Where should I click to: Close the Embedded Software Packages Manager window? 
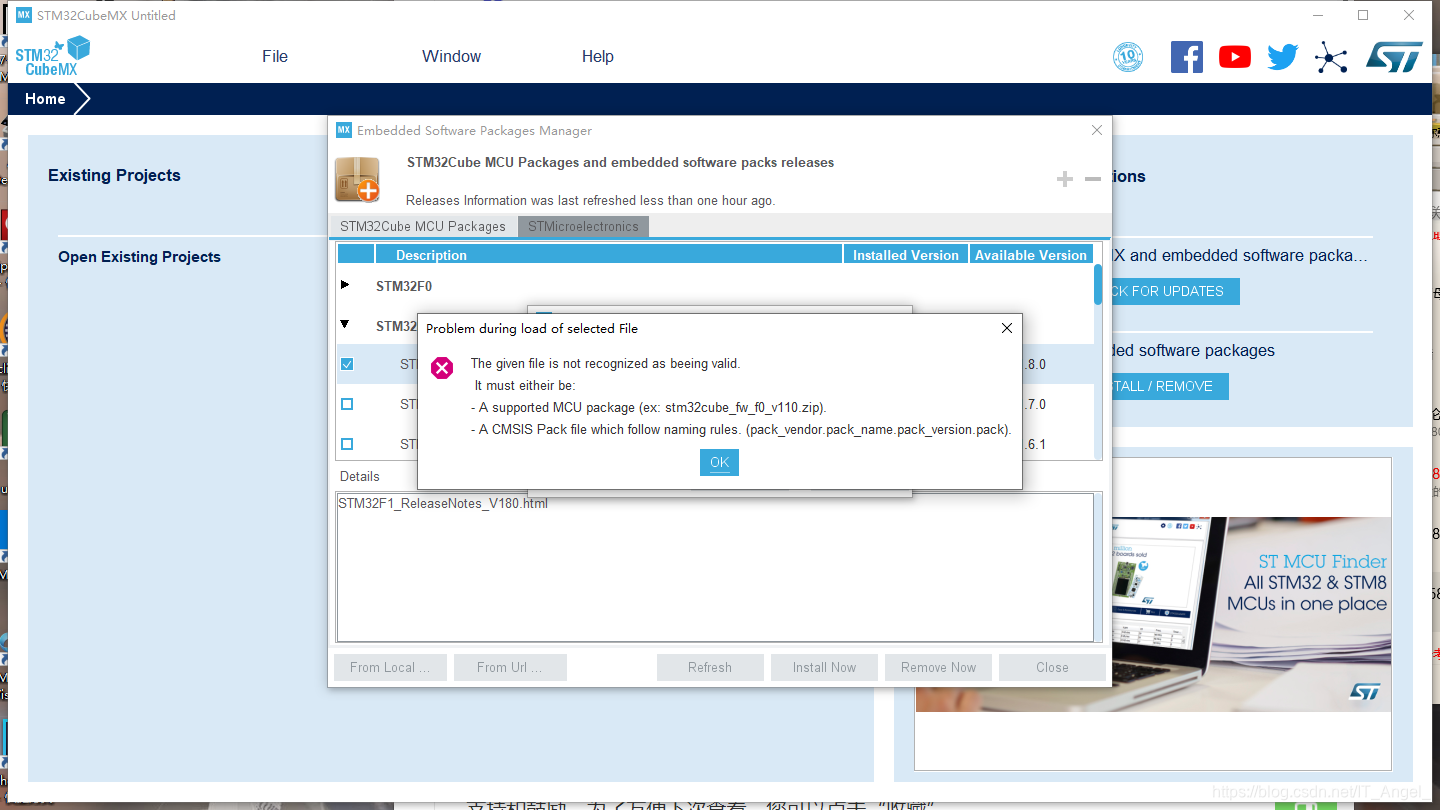(x=1097, y=130)
